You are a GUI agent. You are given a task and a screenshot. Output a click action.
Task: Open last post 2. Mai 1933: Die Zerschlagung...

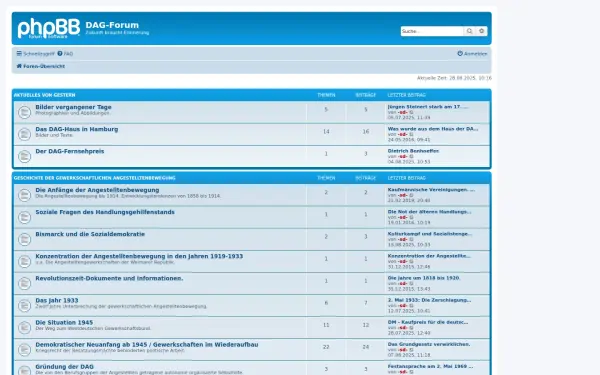pos(429,300)
